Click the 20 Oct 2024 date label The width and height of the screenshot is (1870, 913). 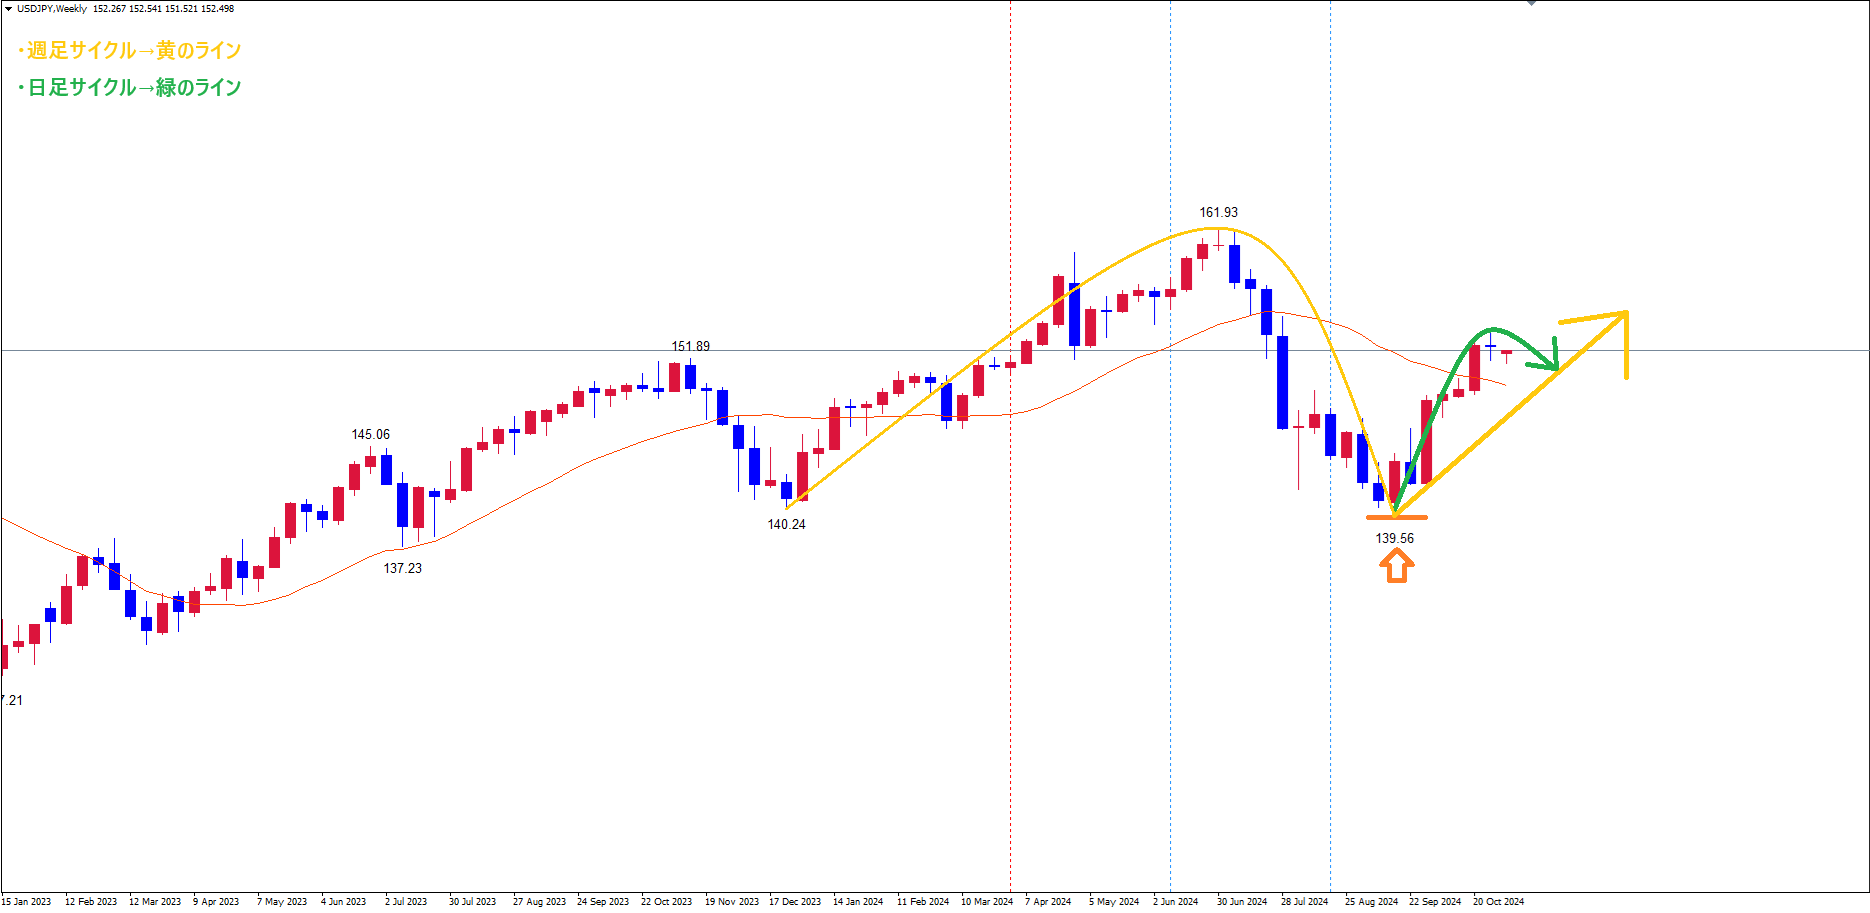pos(1498,901)
